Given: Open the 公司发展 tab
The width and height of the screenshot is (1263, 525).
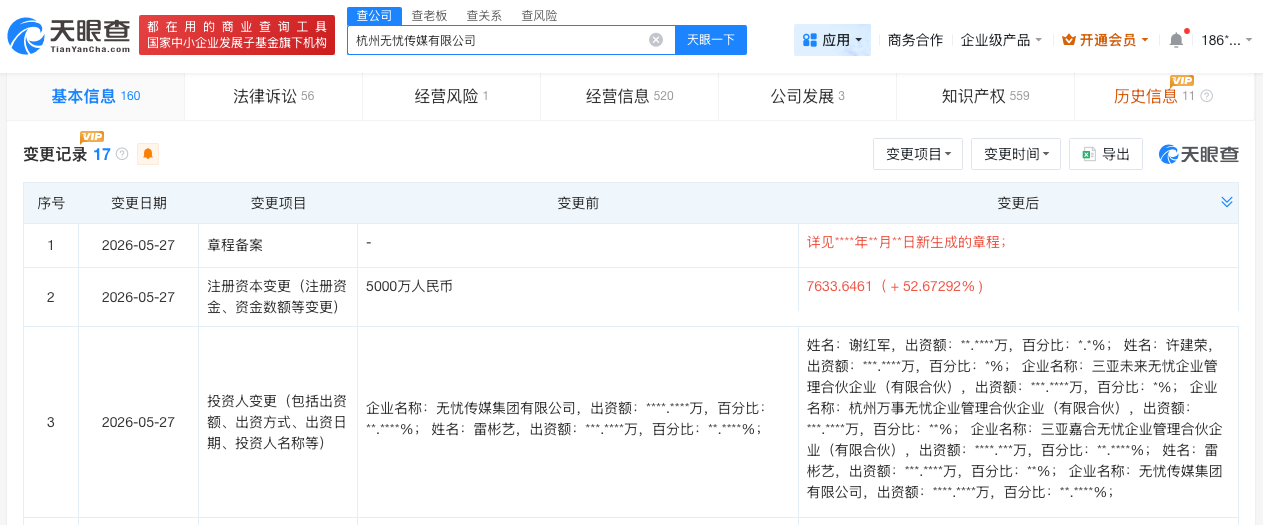Looking at the screenshot, I should 807,96.
